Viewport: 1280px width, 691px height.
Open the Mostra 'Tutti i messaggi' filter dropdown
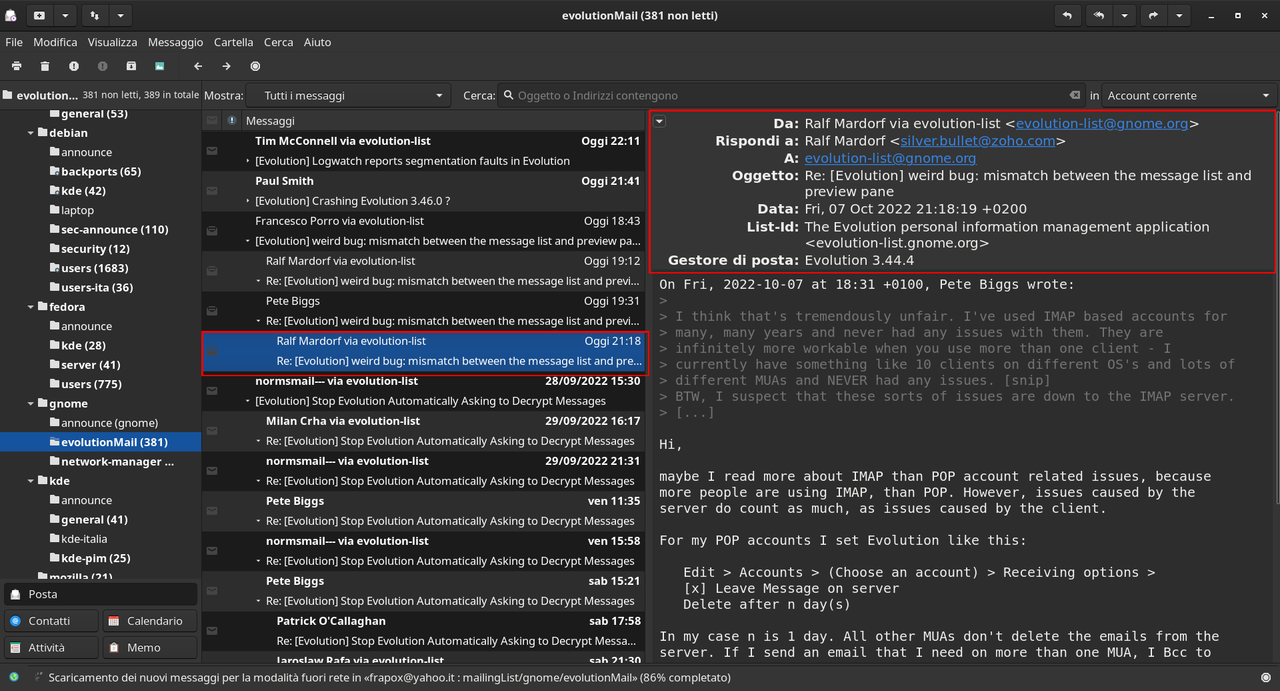point(349,96)
